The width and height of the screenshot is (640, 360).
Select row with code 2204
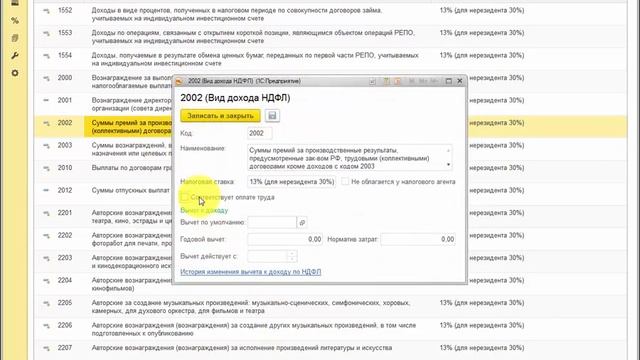coord(104,284)
